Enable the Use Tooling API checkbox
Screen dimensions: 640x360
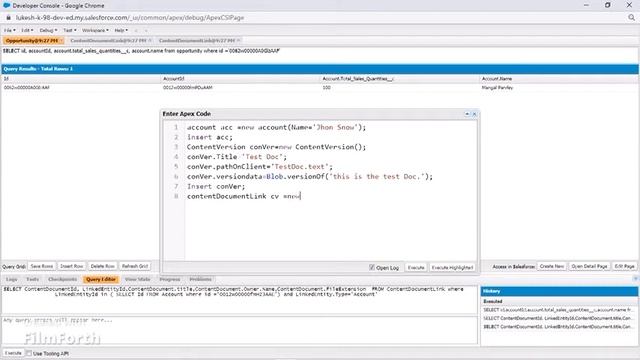coord(29,353)
